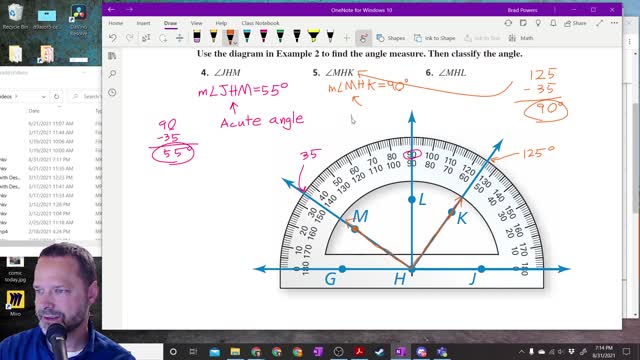640x360 pixels.
Task: Open the View tab
Action: point(196,23)
